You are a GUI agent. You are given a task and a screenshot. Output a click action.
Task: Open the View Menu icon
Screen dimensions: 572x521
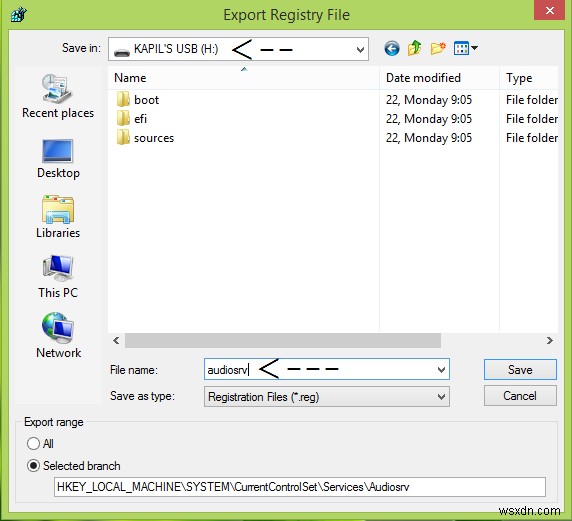click(461, 48)
